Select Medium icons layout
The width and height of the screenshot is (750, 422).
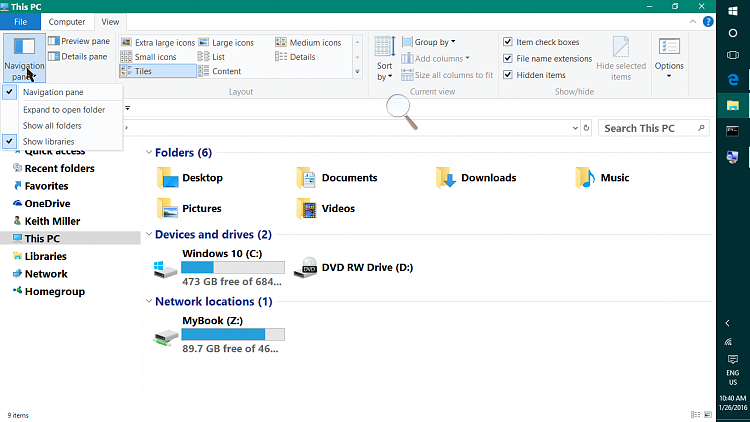tap(309, 43)
